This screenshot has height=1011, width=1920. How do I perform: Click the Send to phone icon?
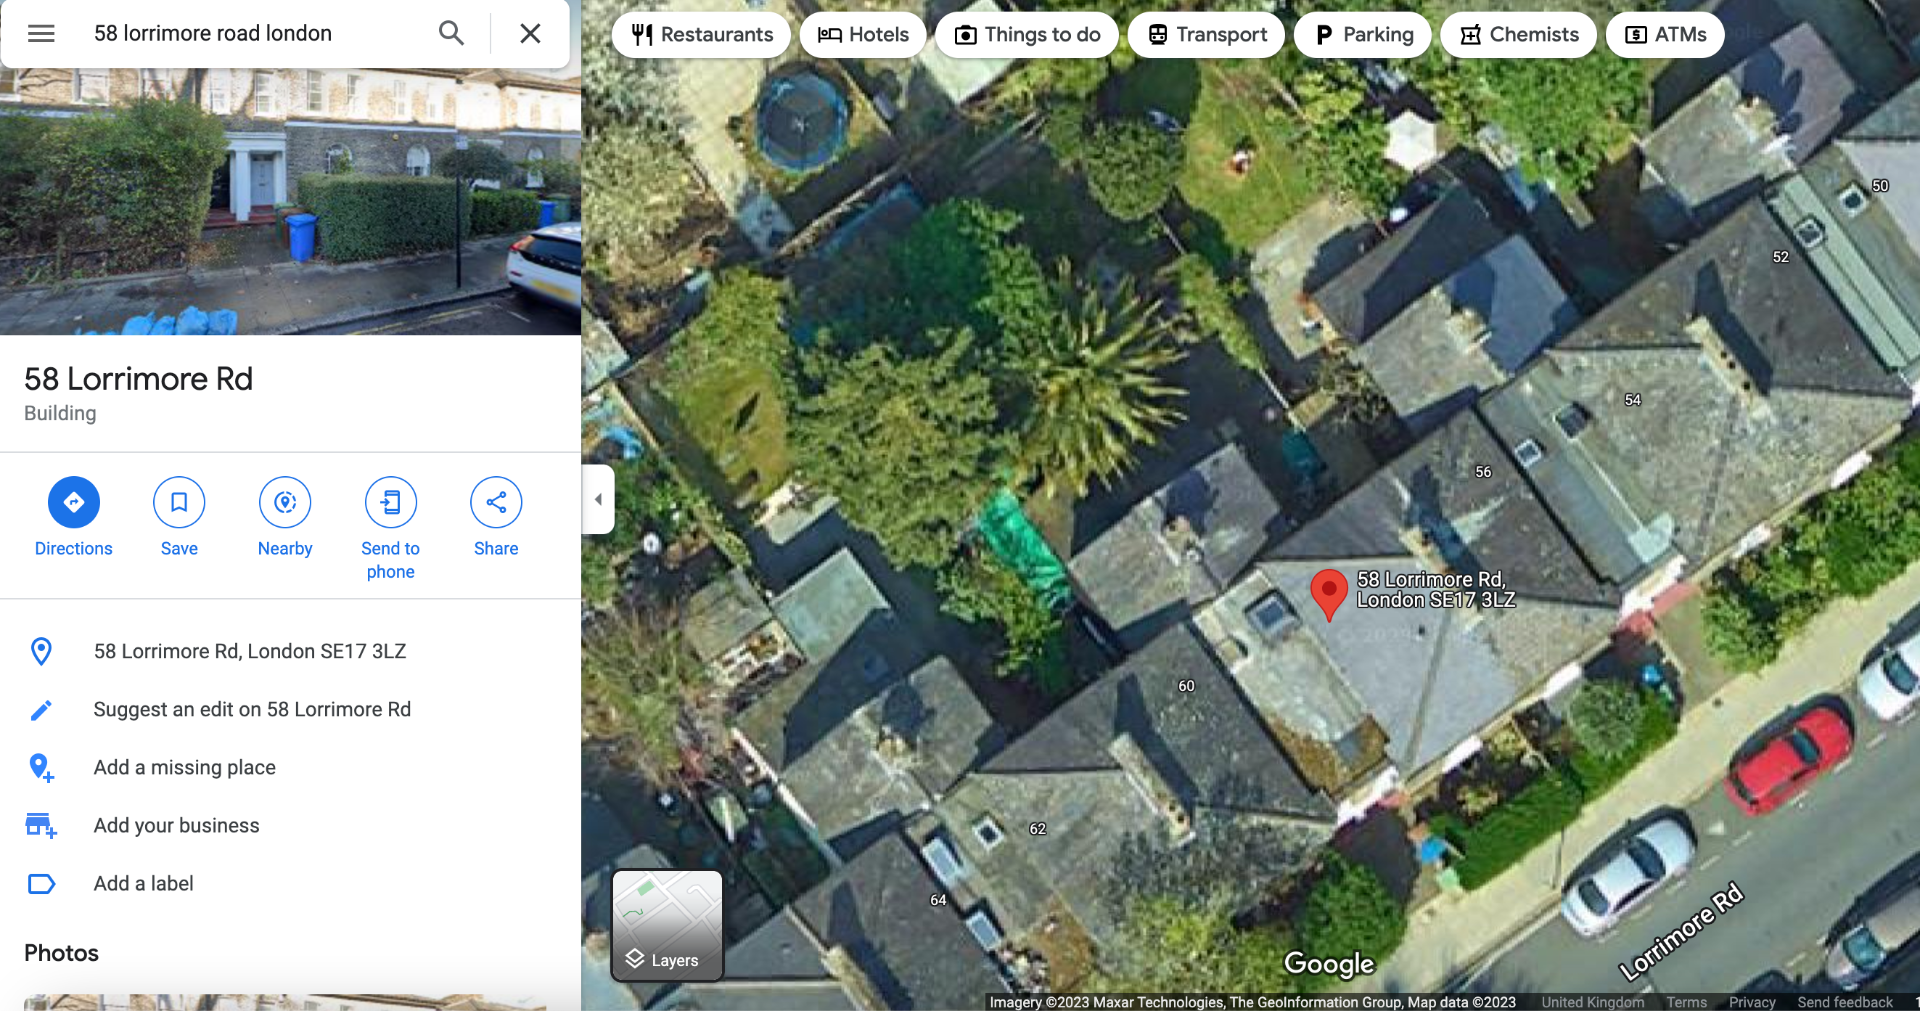pos(391,502)
